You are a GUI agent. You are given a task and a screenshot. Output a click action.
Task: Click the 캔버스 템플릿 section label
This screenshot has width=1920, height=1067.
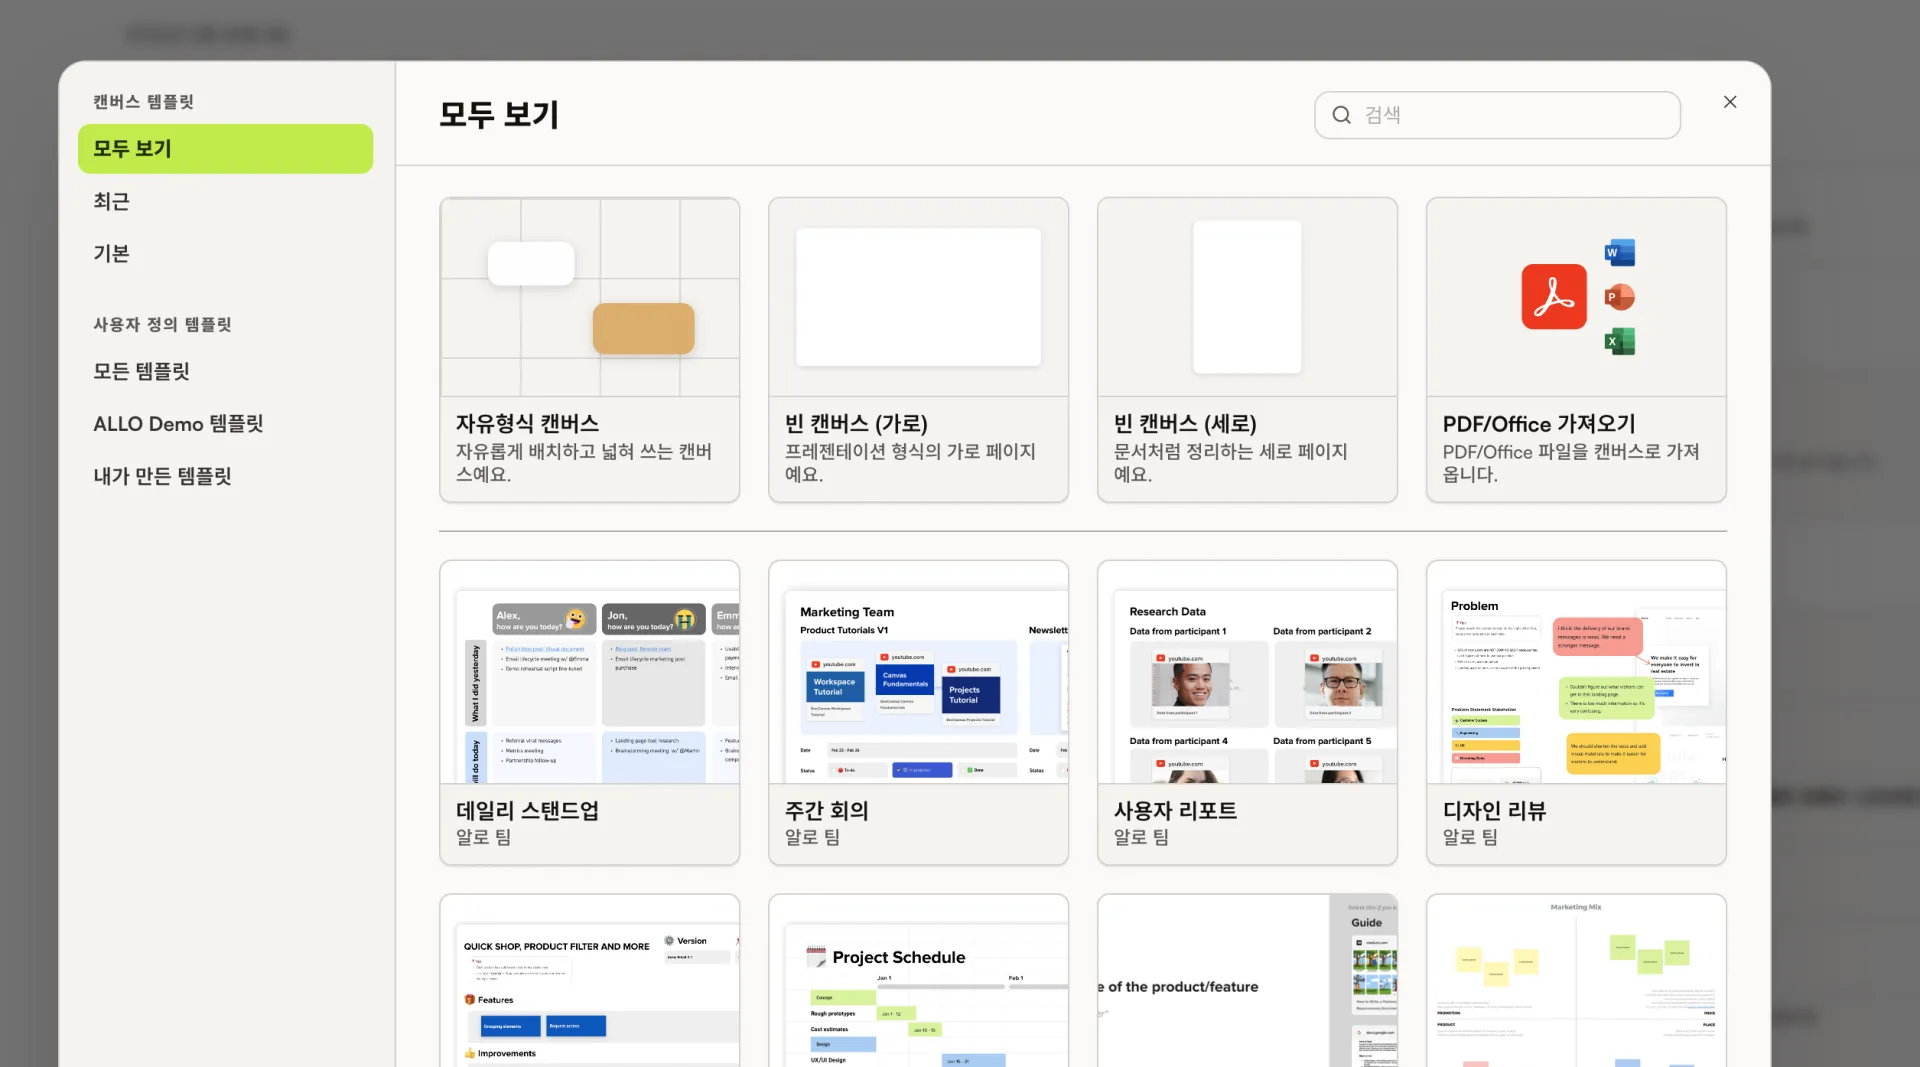[x=143, y=102]
